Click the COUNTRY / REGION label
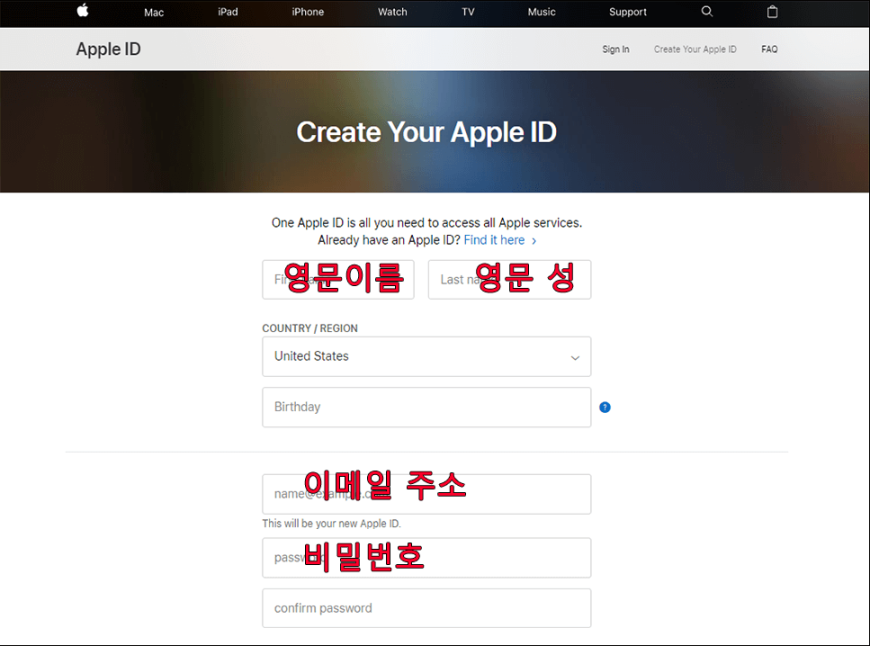 tap(310, 329)
